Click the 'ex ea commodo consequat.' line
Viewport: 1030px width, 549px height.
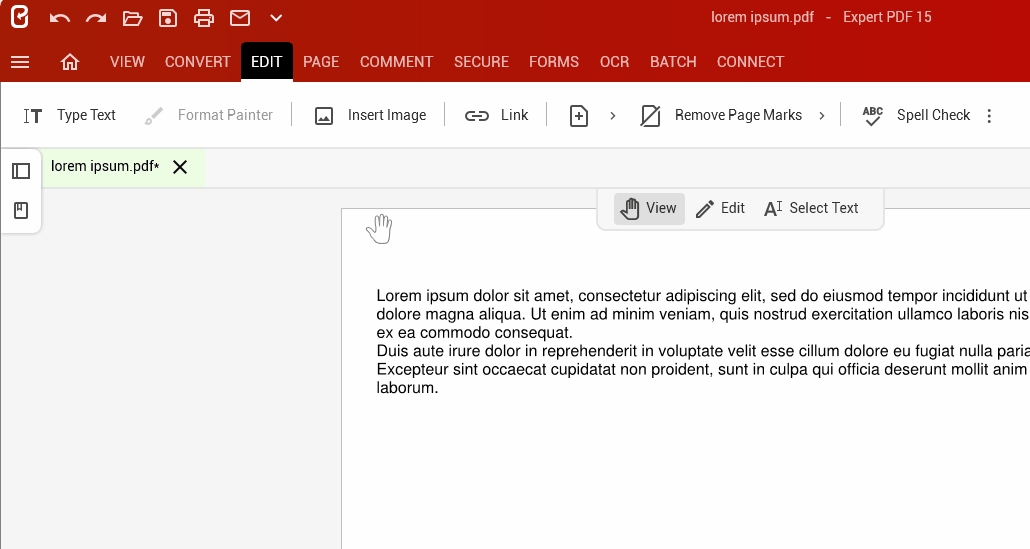[474, 332]
